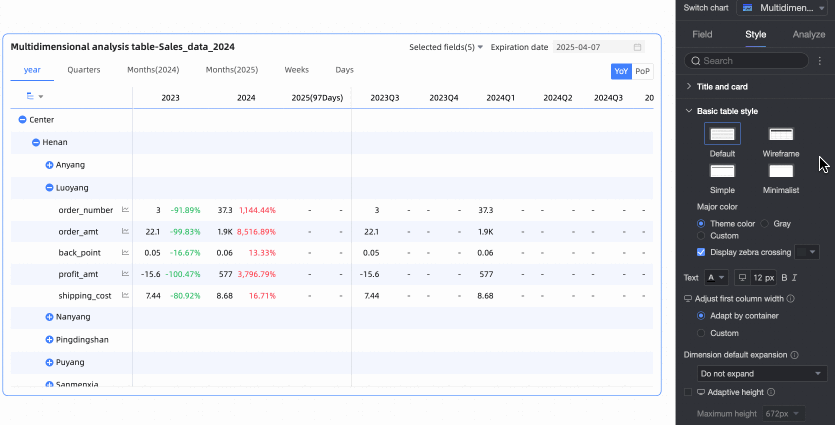
Task: Collapse the Center row
Action: click(22, 120)
